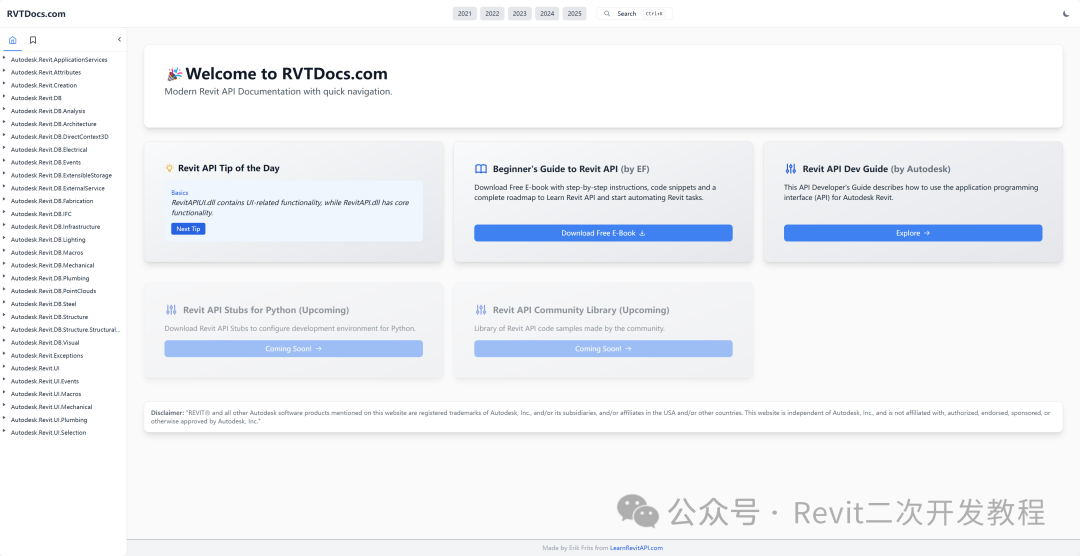Screen dimensions: 1080x556
Task: Expand Autodesk.Revit.ApplicationServices arrow
Action: (x=5, y=59)
